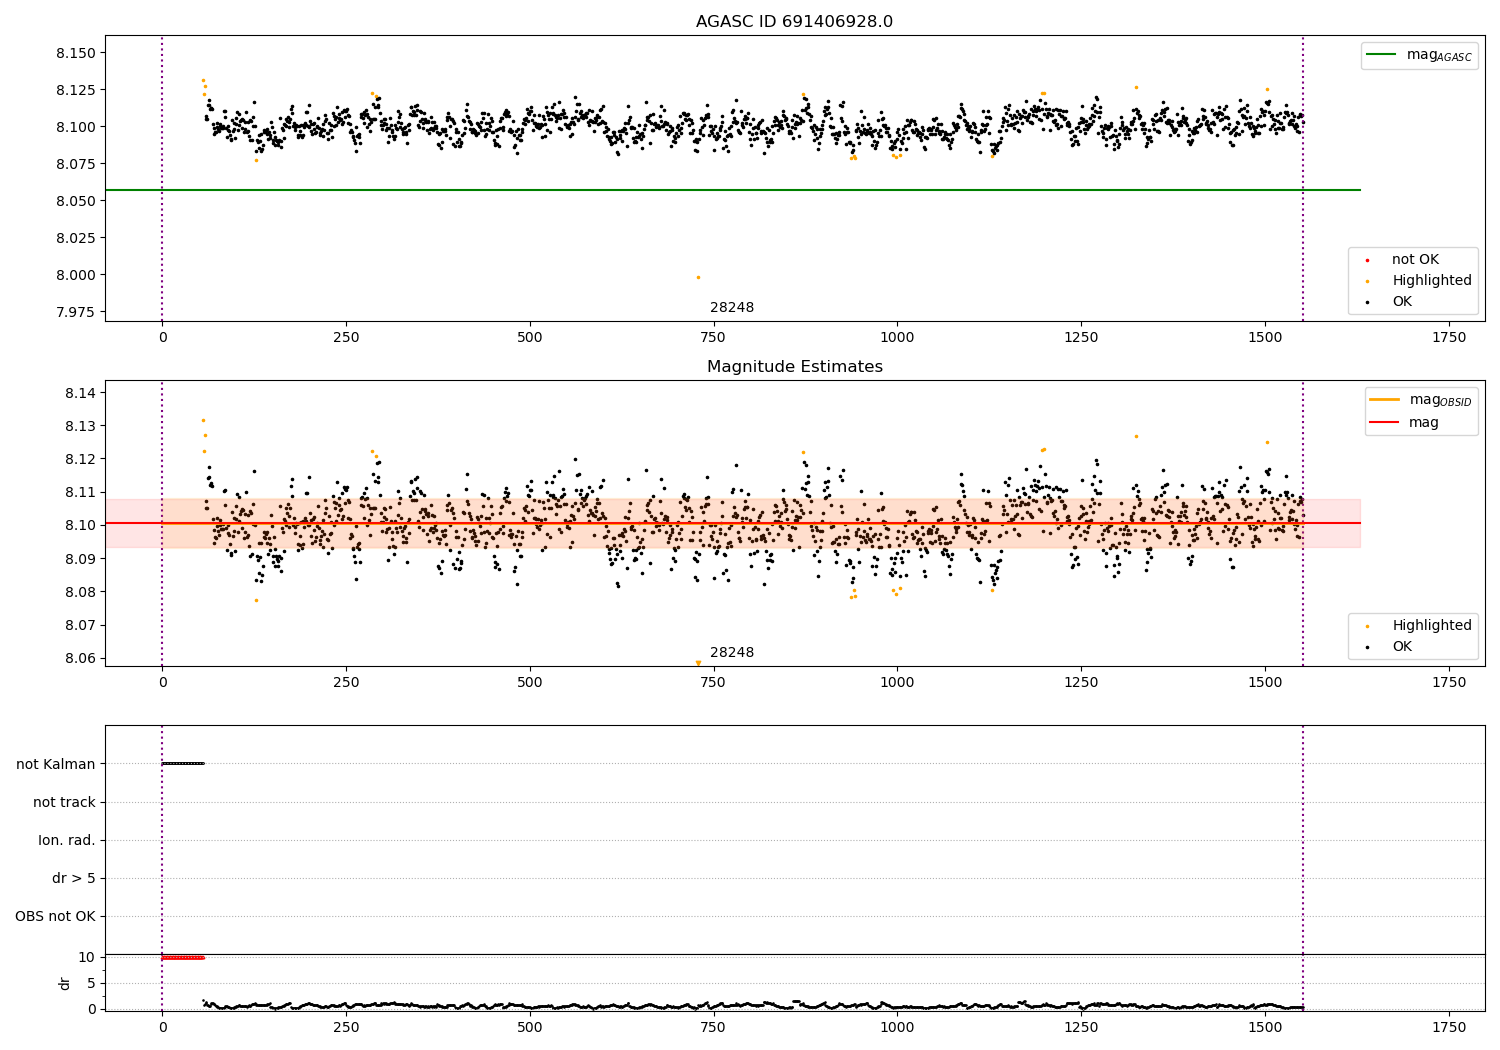This screenshot has width=1500, height=1050.
Task: Click the green mag AGASC legend entry
Action: coord(1419,55)
